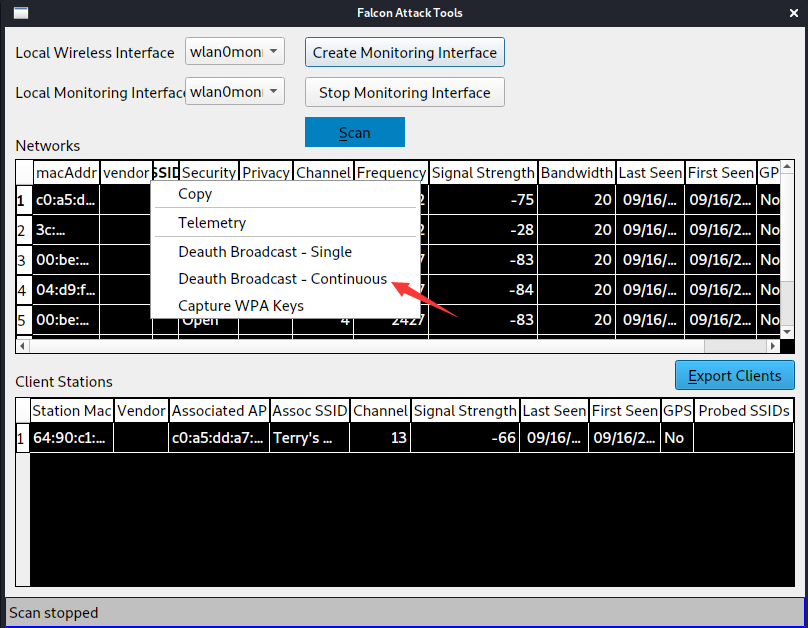The height and width of the screenshot is (628, 808).
Task: Open Local Wireless Interface dropdown
Action: point(235,52)
